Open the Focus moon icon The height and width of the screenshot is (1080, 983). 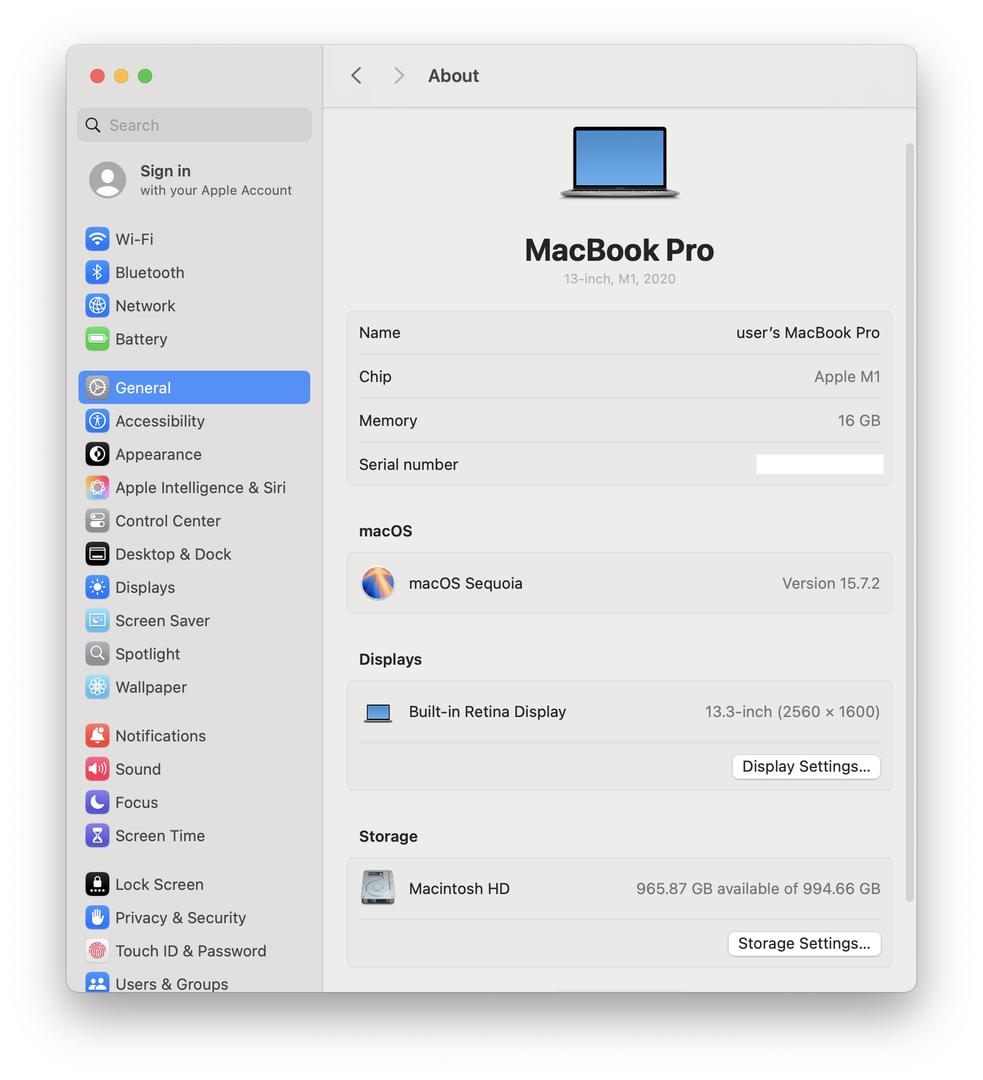pyautogui.click(x=97, y=802)
